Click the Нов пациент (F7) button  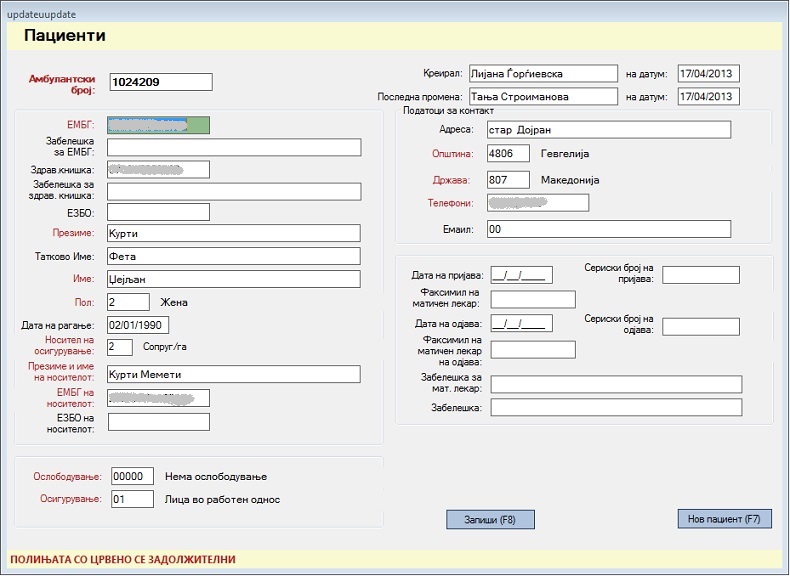[x=725, y=519]
